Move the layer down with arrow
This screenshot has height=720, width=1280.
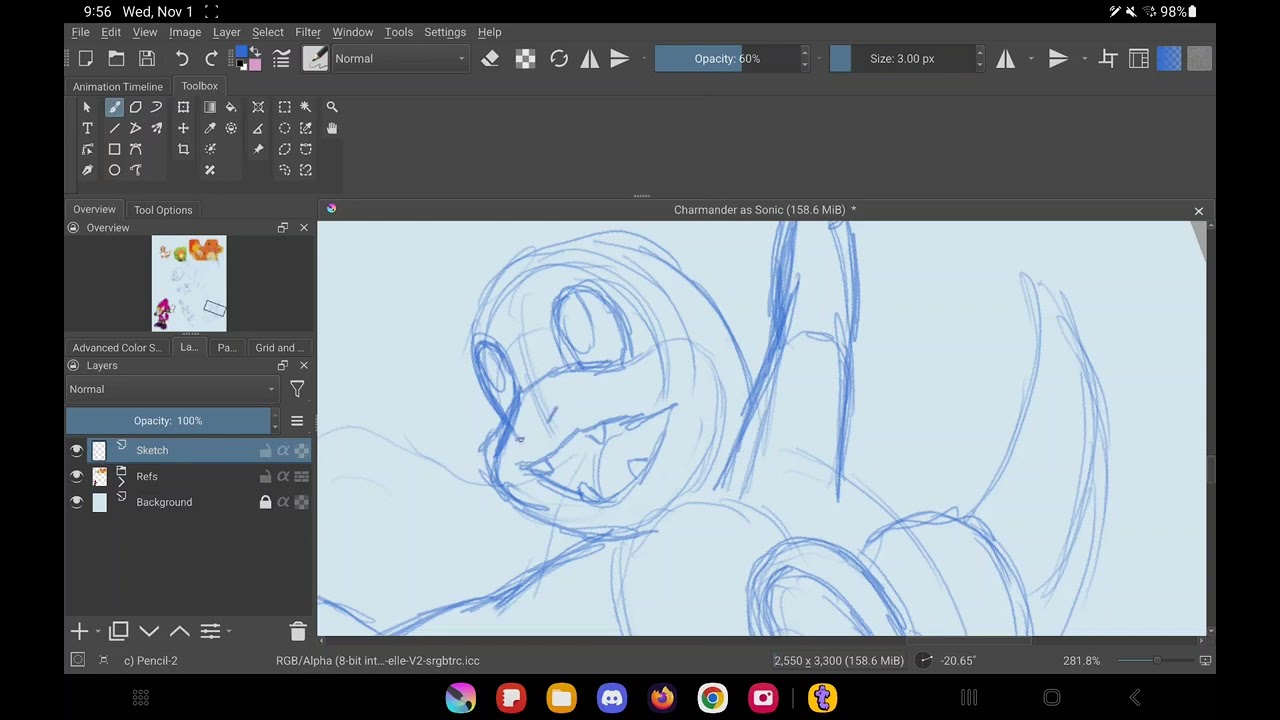point(149,631)
